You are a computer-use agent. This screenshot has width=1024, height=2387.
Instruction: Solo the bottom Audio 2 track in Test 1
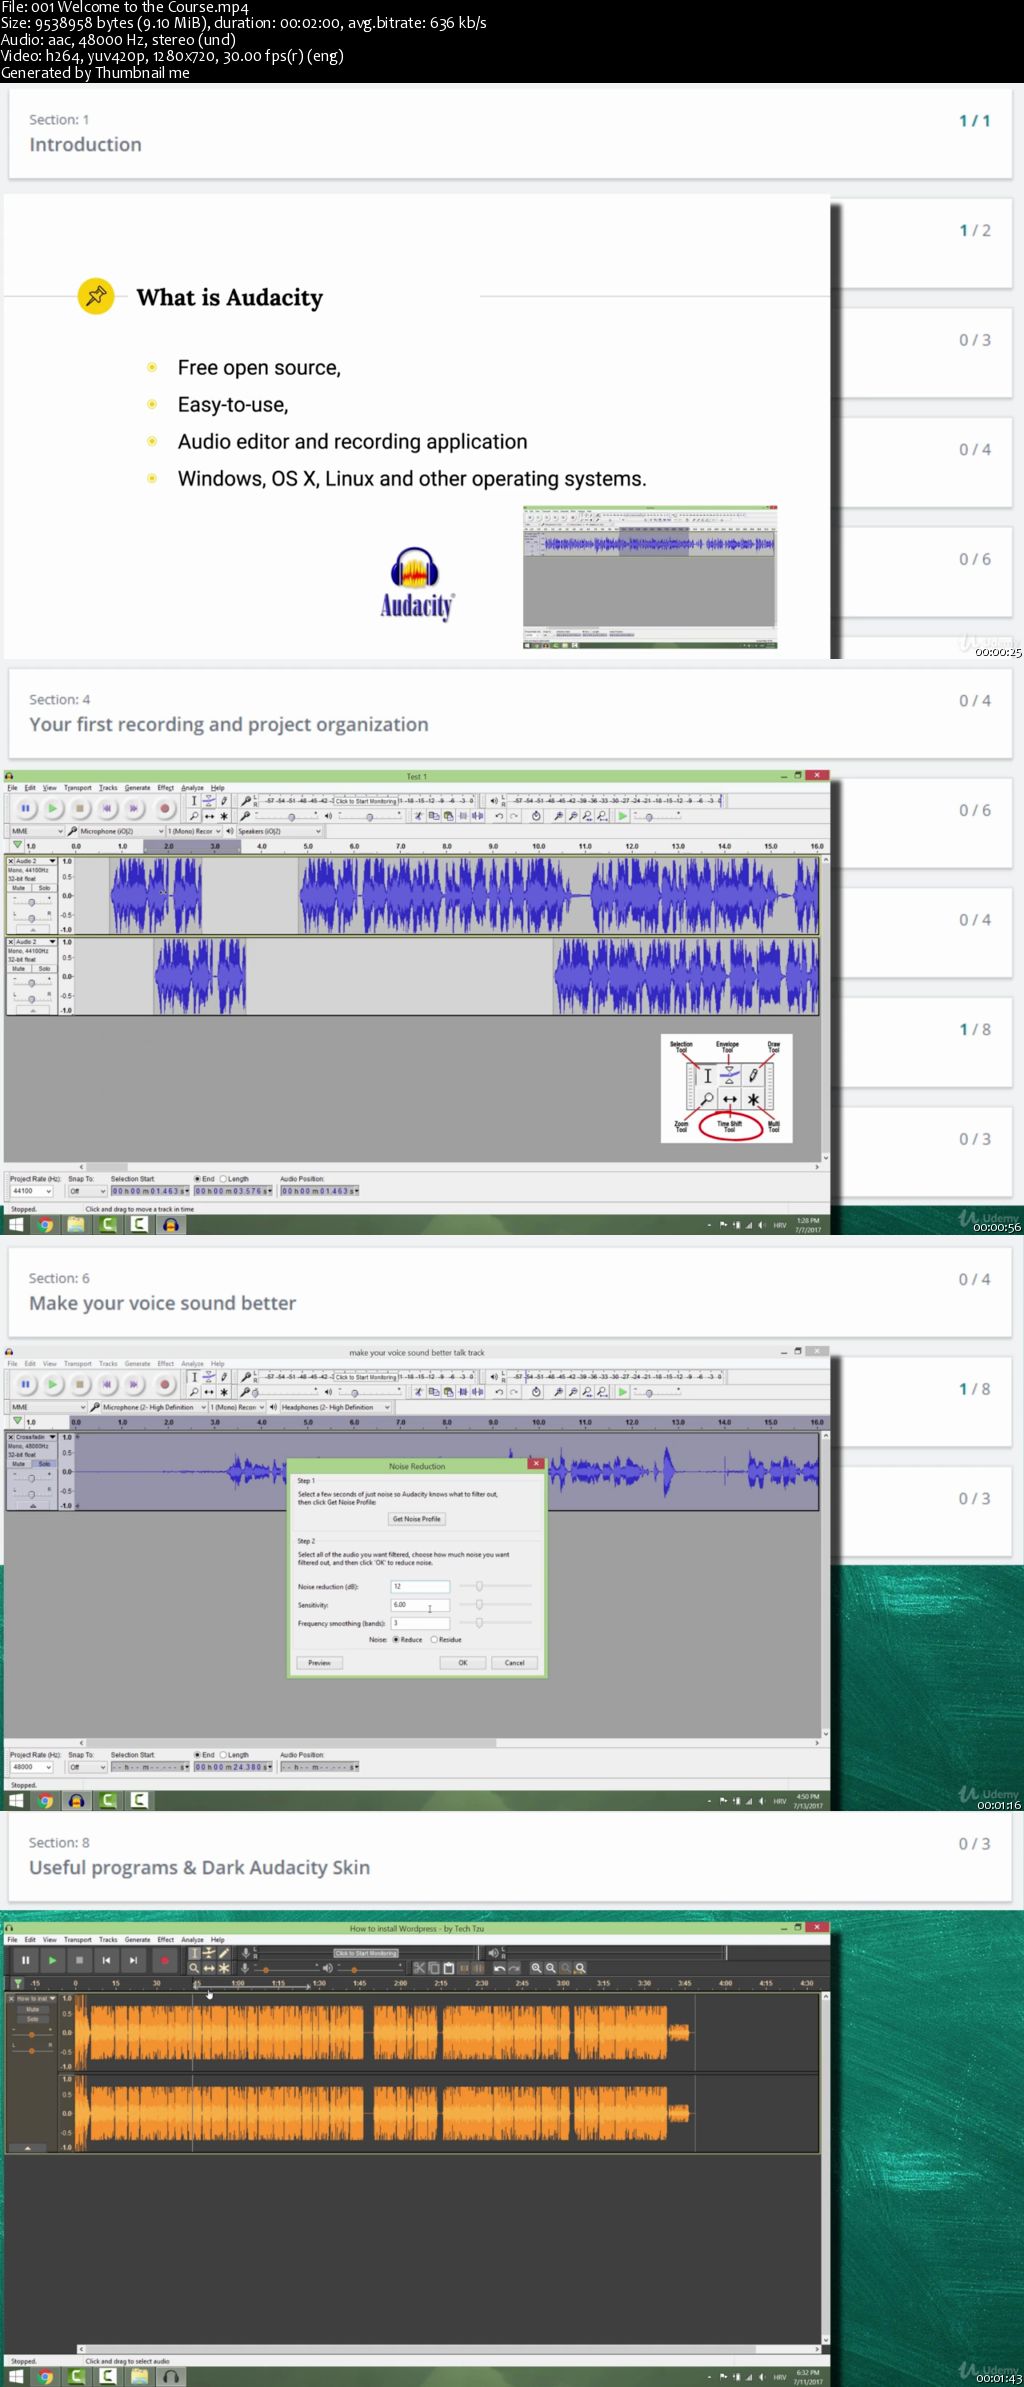click(44, 969)
